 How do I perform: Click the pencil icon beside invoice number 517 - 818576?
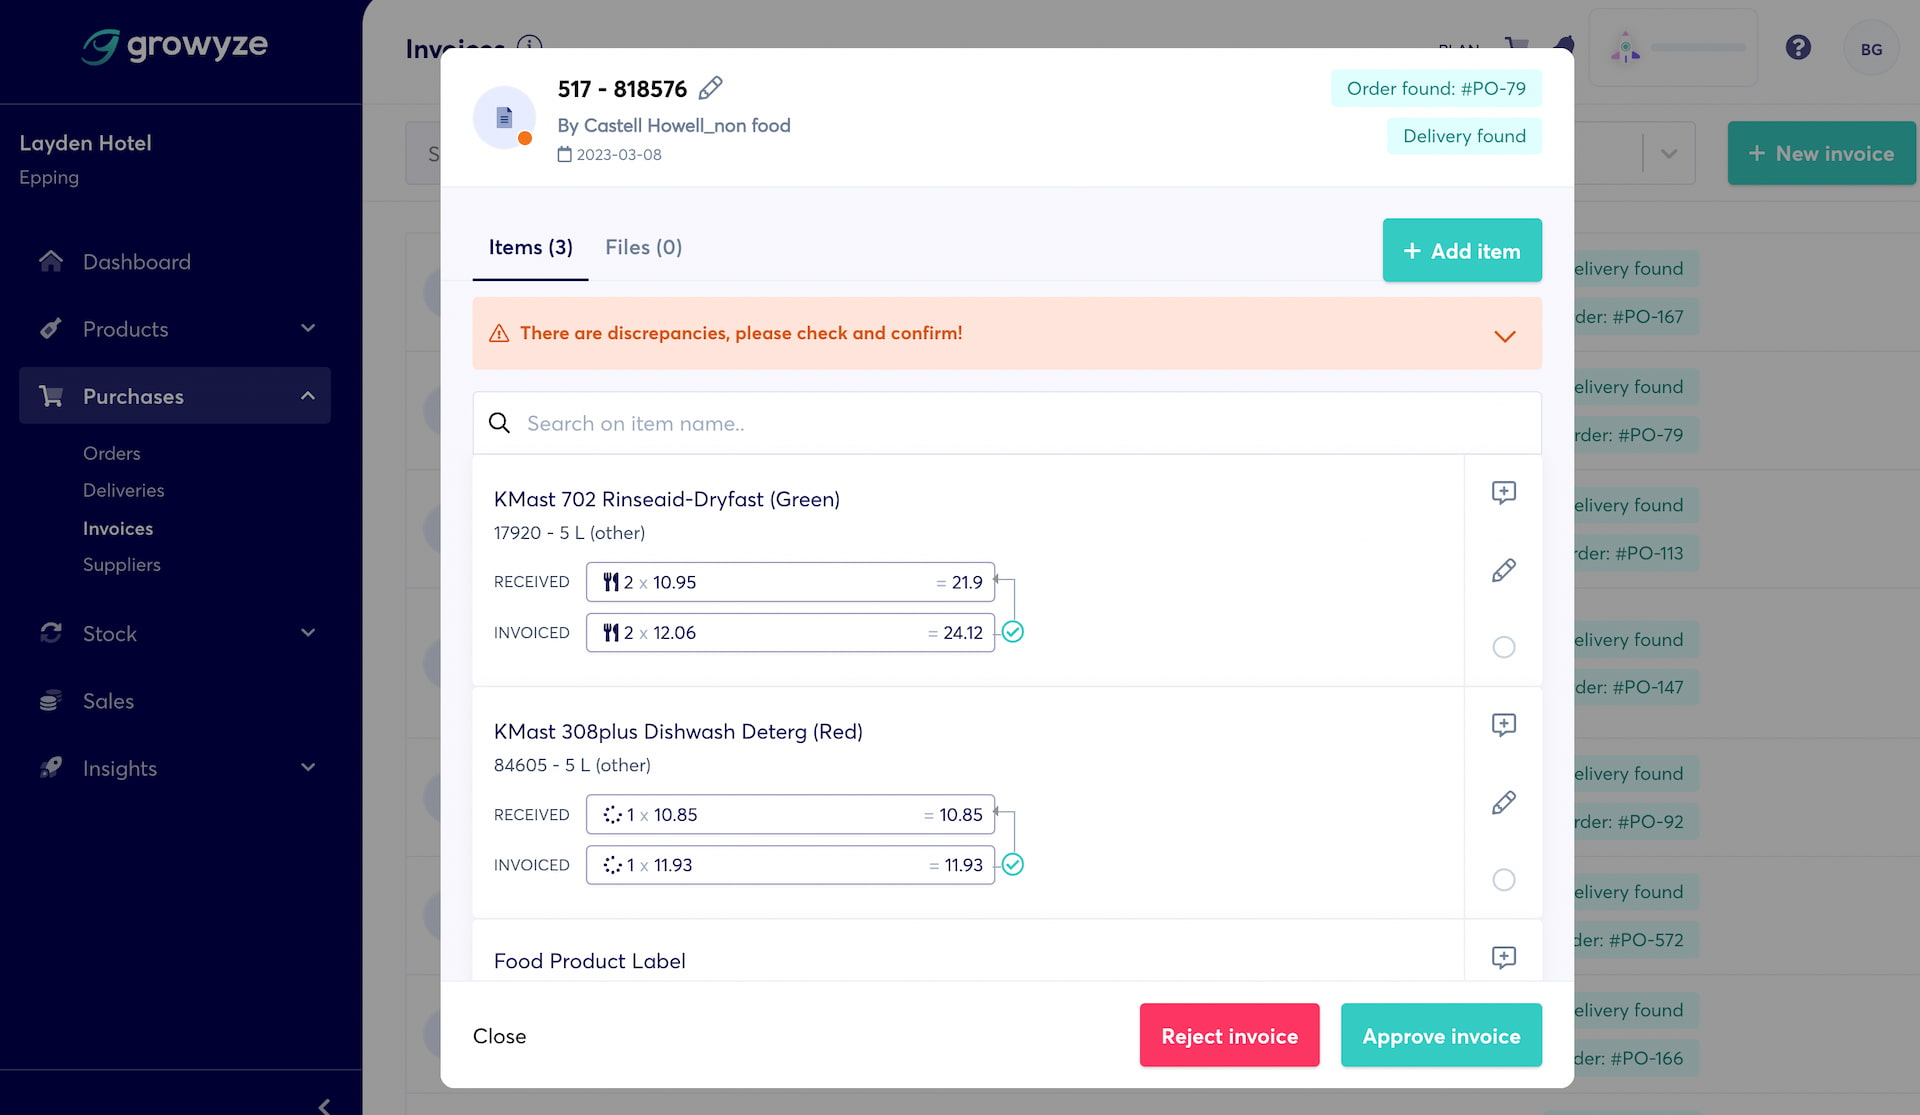[710, 88]
